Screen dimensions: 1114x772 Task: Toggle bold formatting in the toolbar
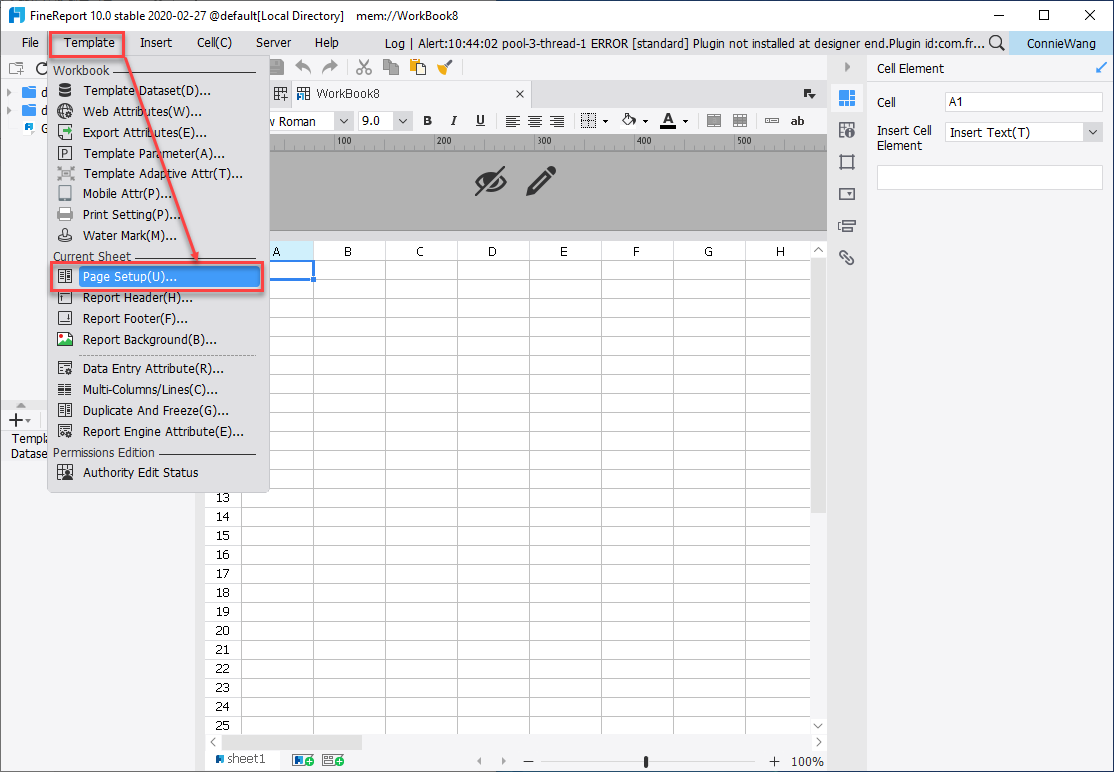[427, 120]
